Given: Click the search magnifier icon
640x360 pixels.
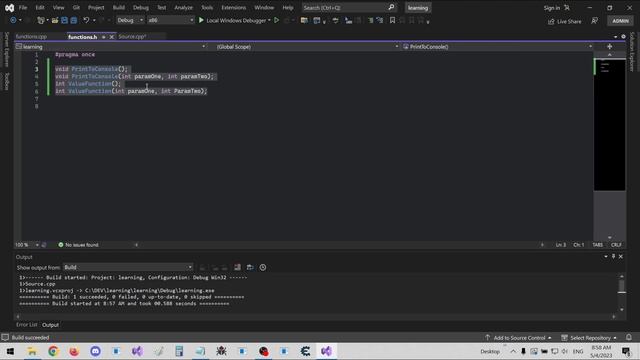Looking at the screenshot, I should click(x=391, y=7).
